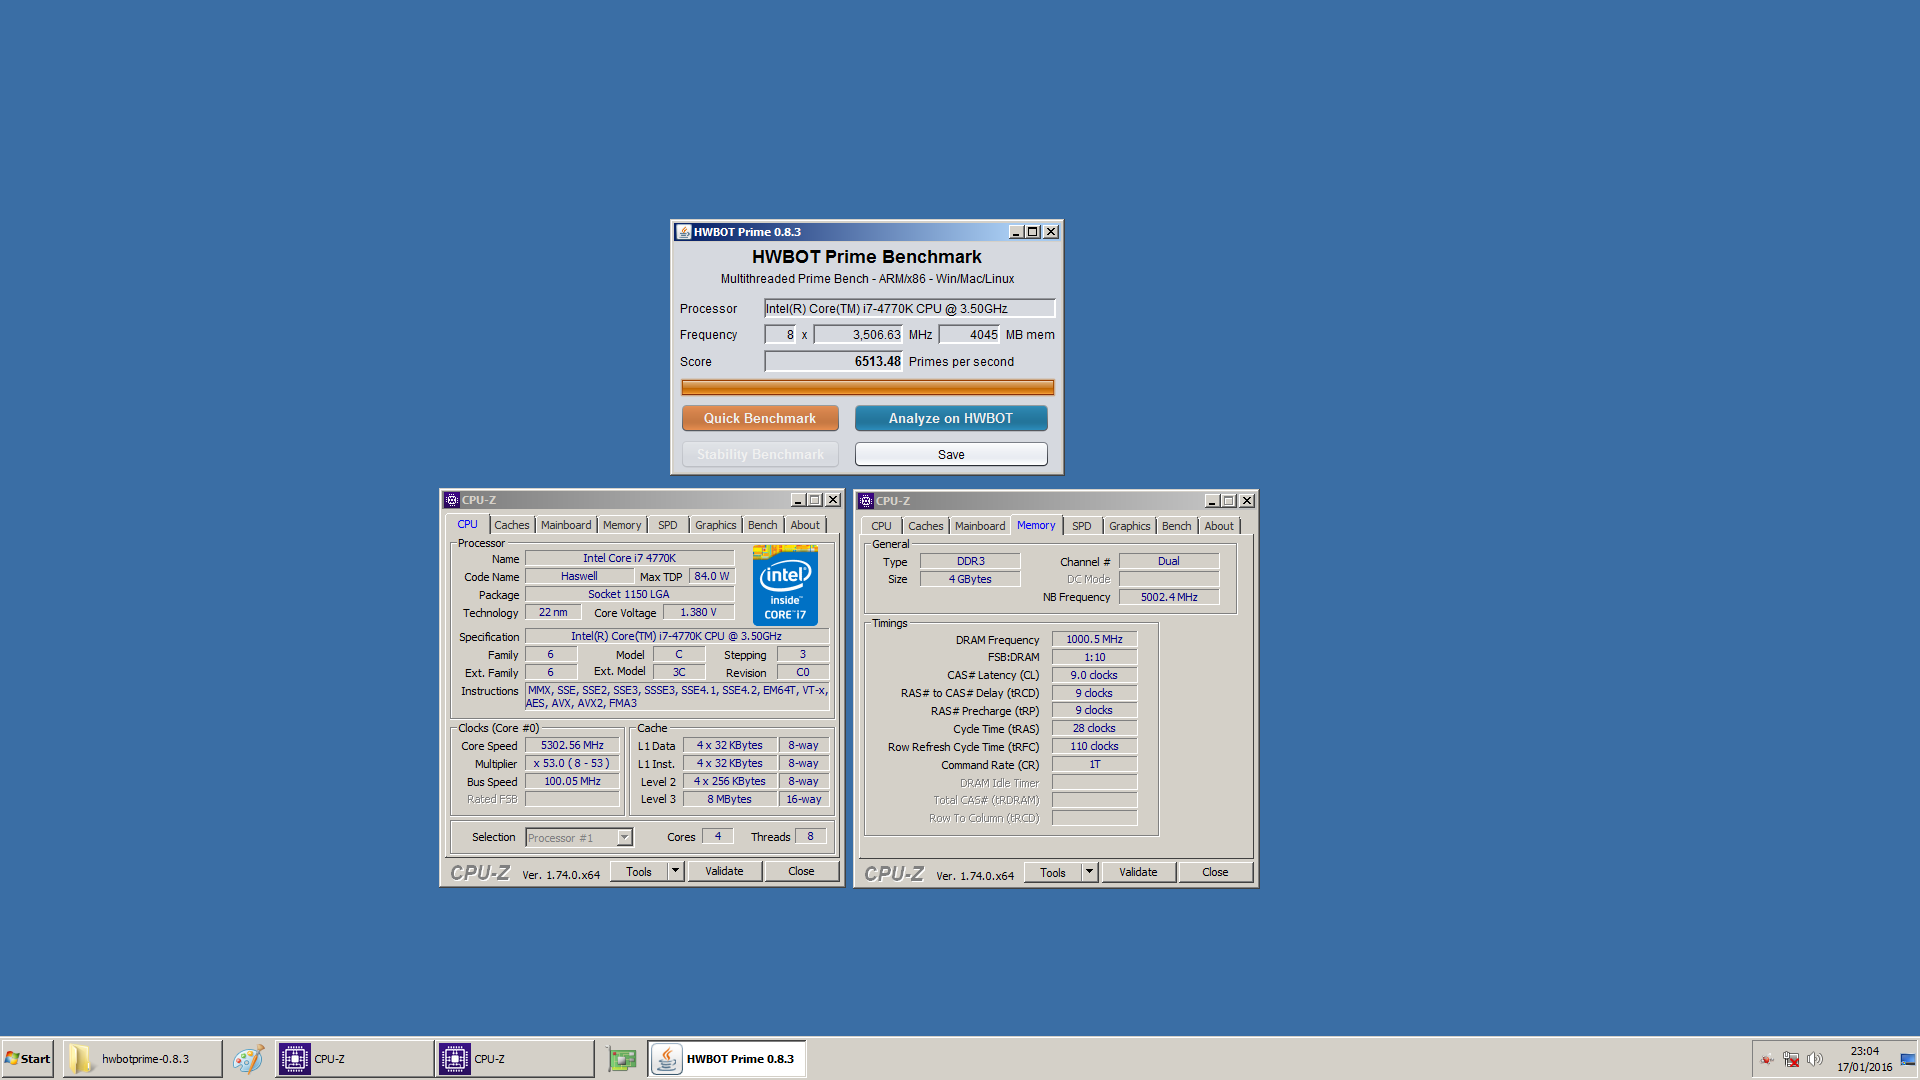Minimize the left CPU-Z window
The image size is (1920, 1080).
798,500
